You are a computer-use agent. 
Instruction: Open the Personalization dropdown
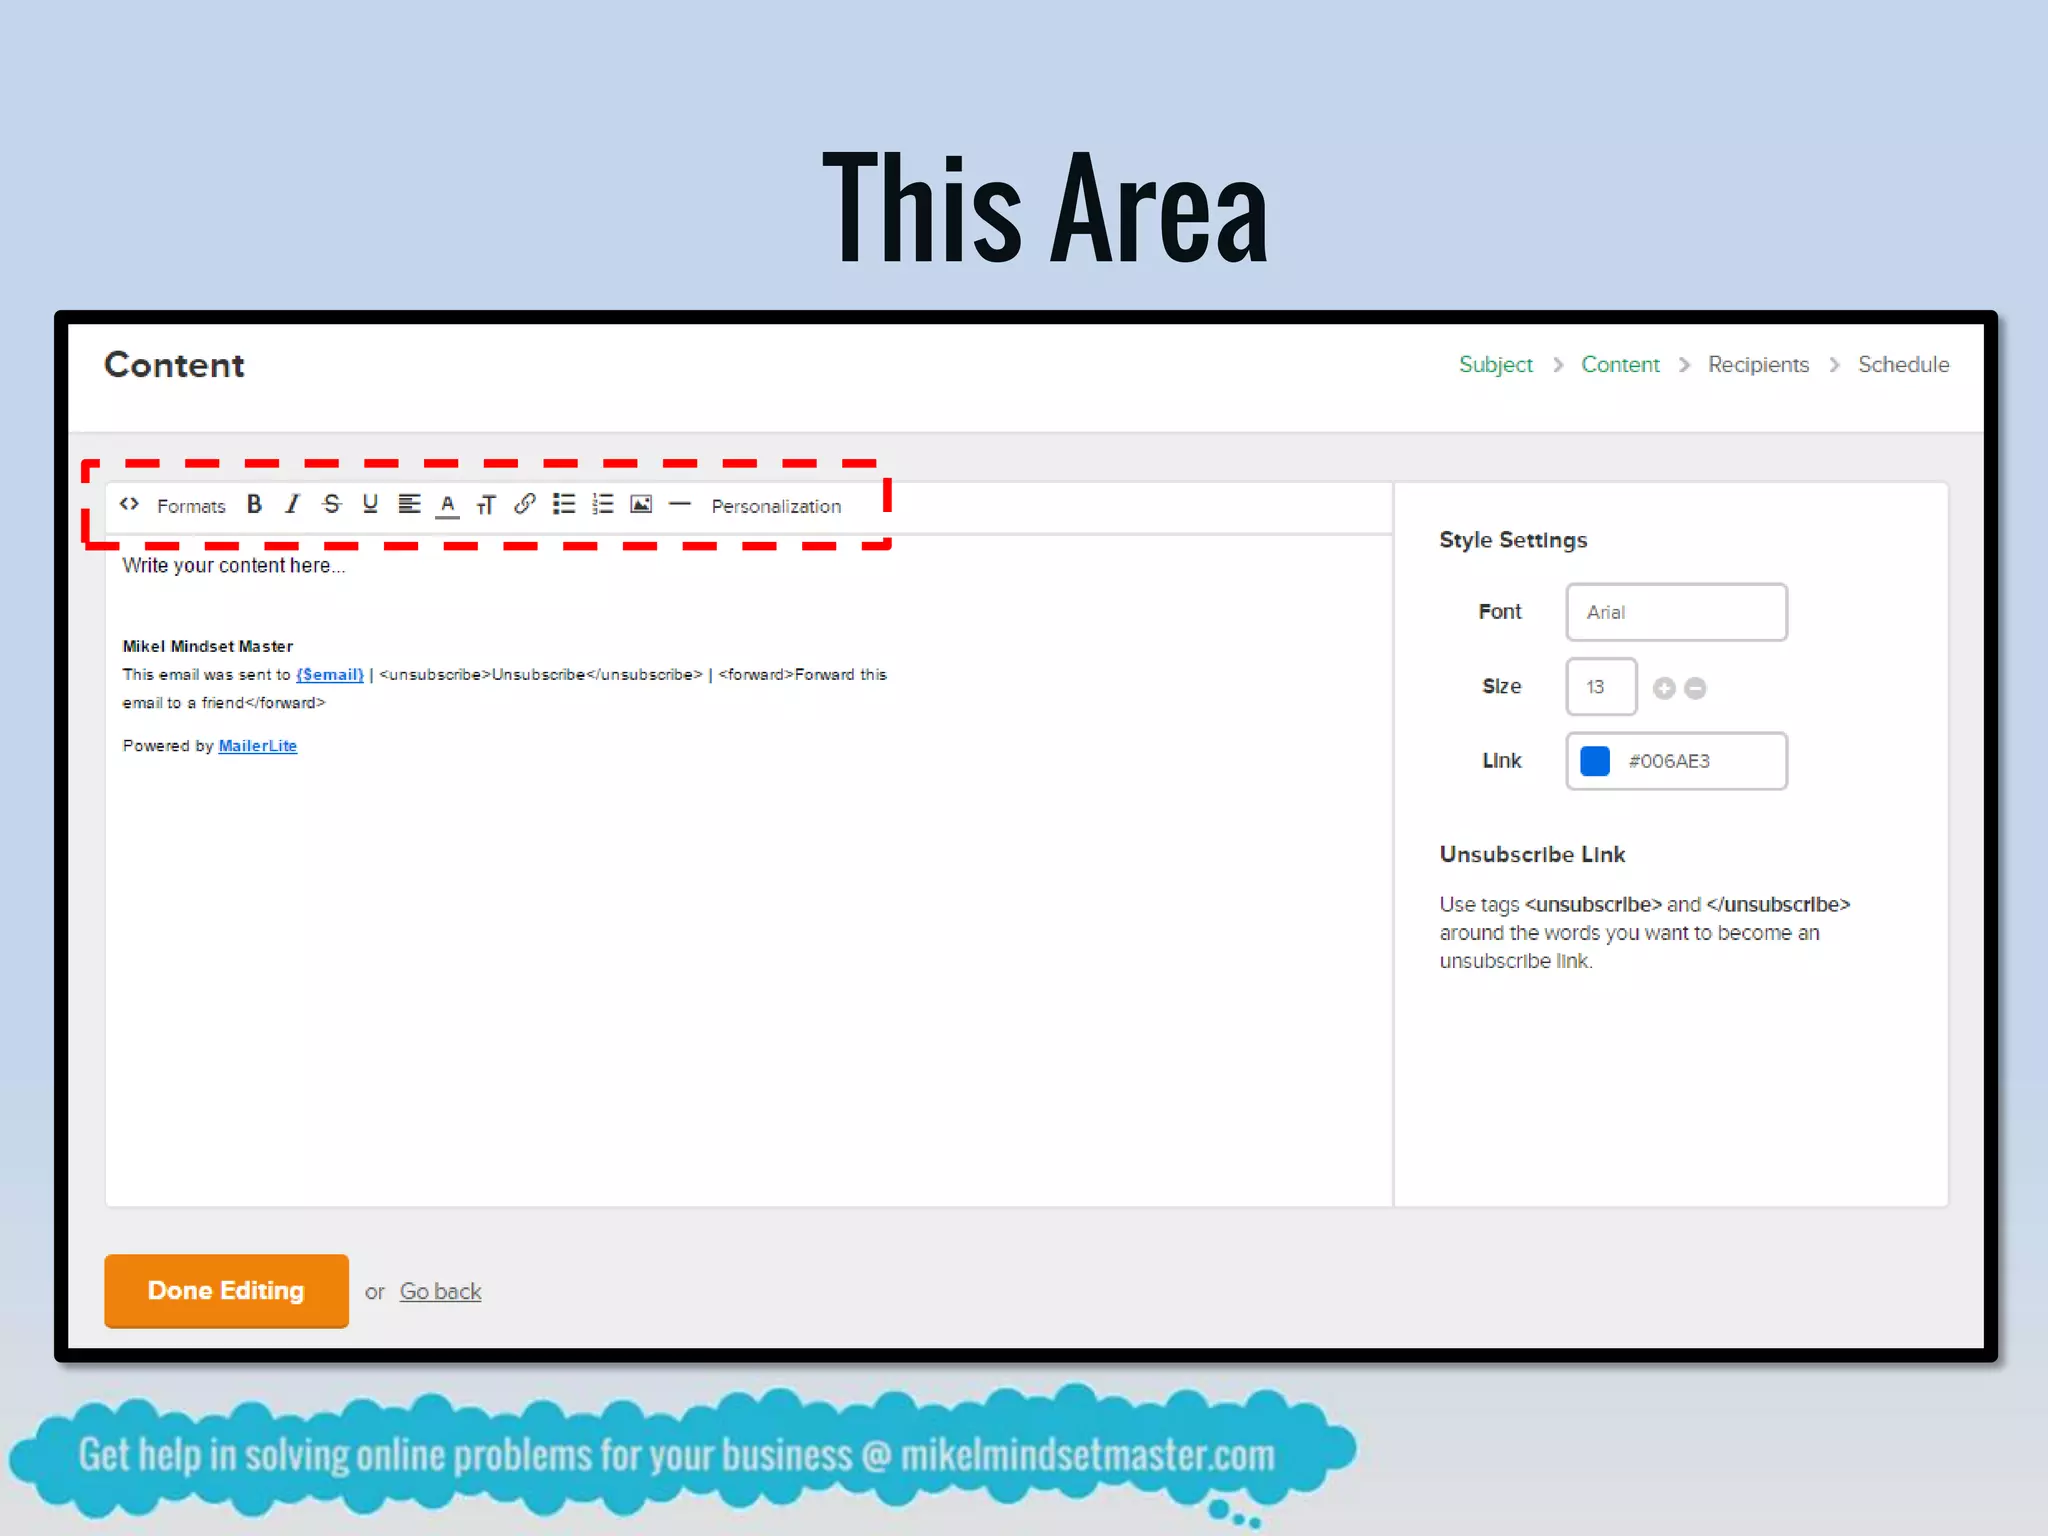[776, 506]
